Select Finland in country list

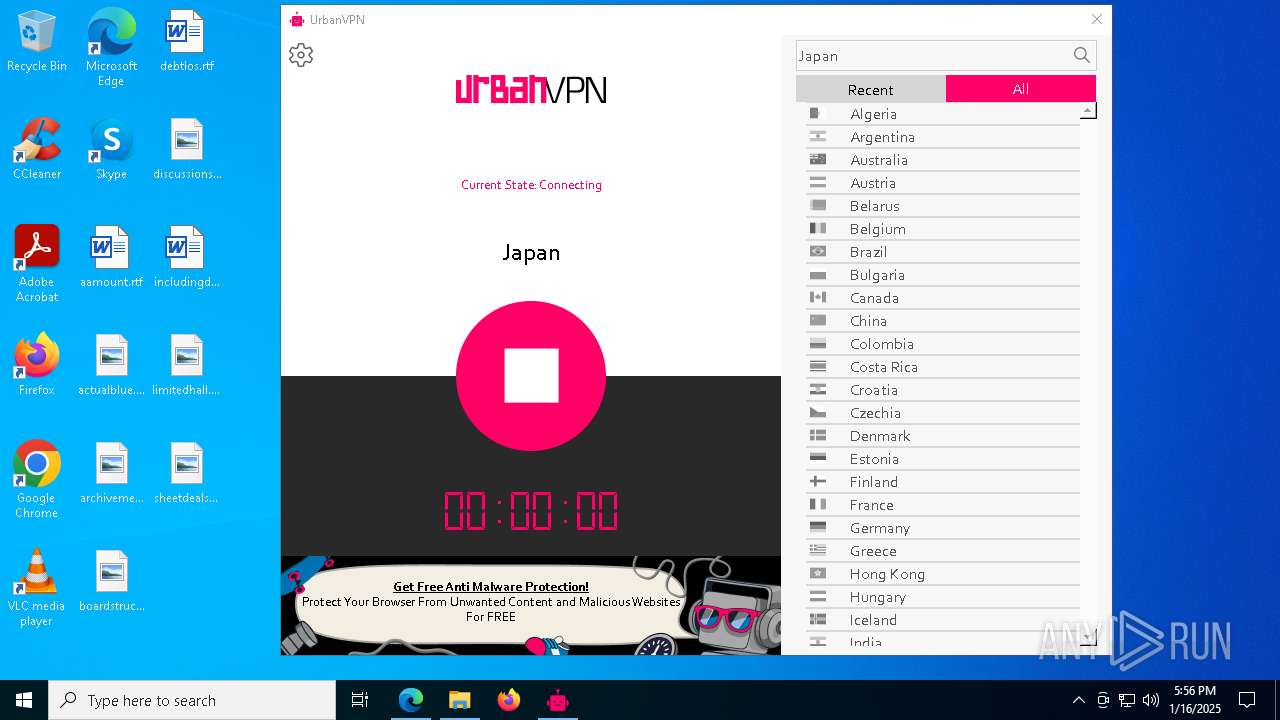943,482
